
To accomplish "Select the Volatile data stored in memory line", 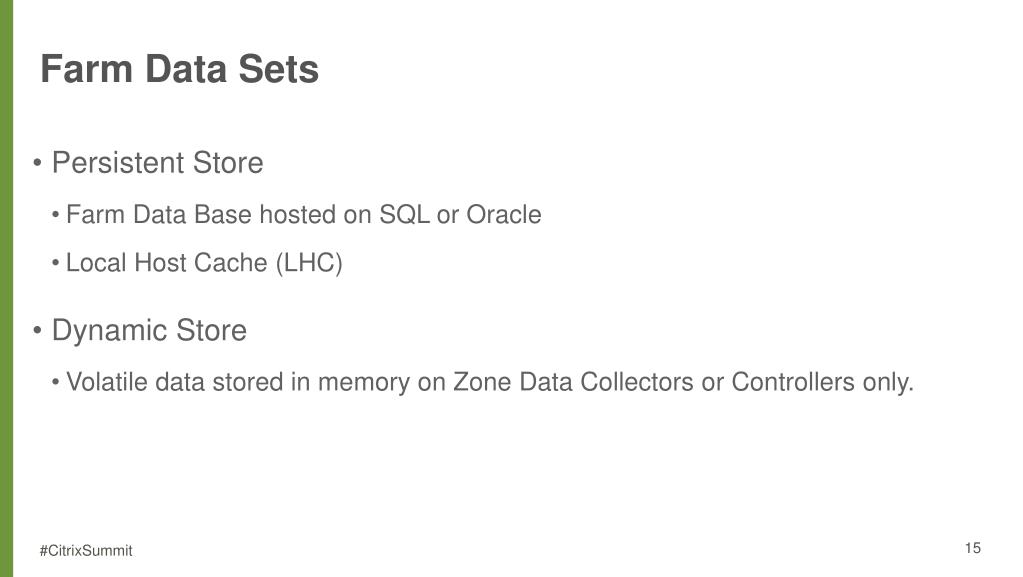I will [489, 382].
